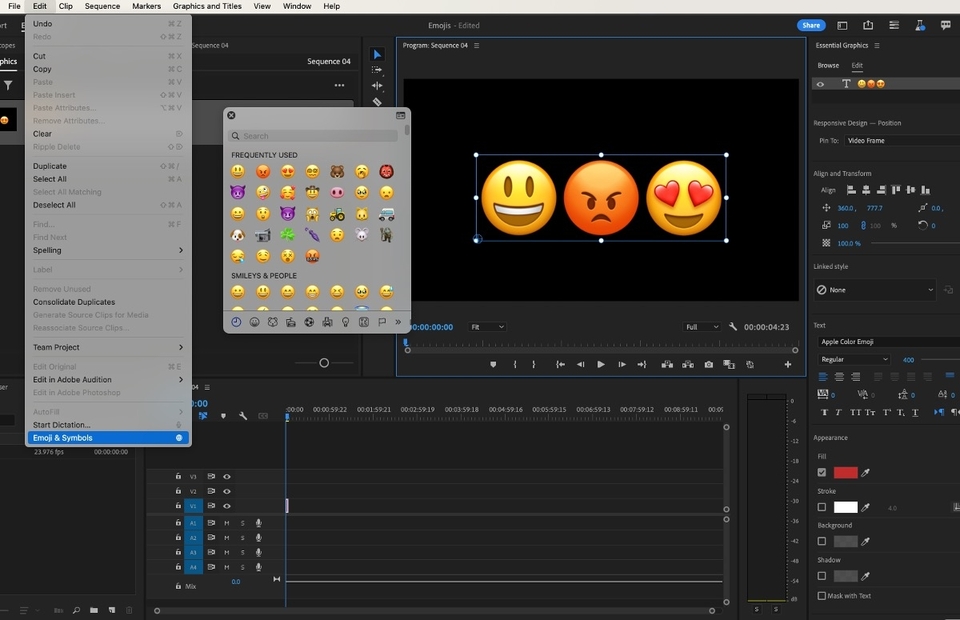960x620 pixels.
Task: Hide track V2 with eye icon
Action: click(227, 492)
